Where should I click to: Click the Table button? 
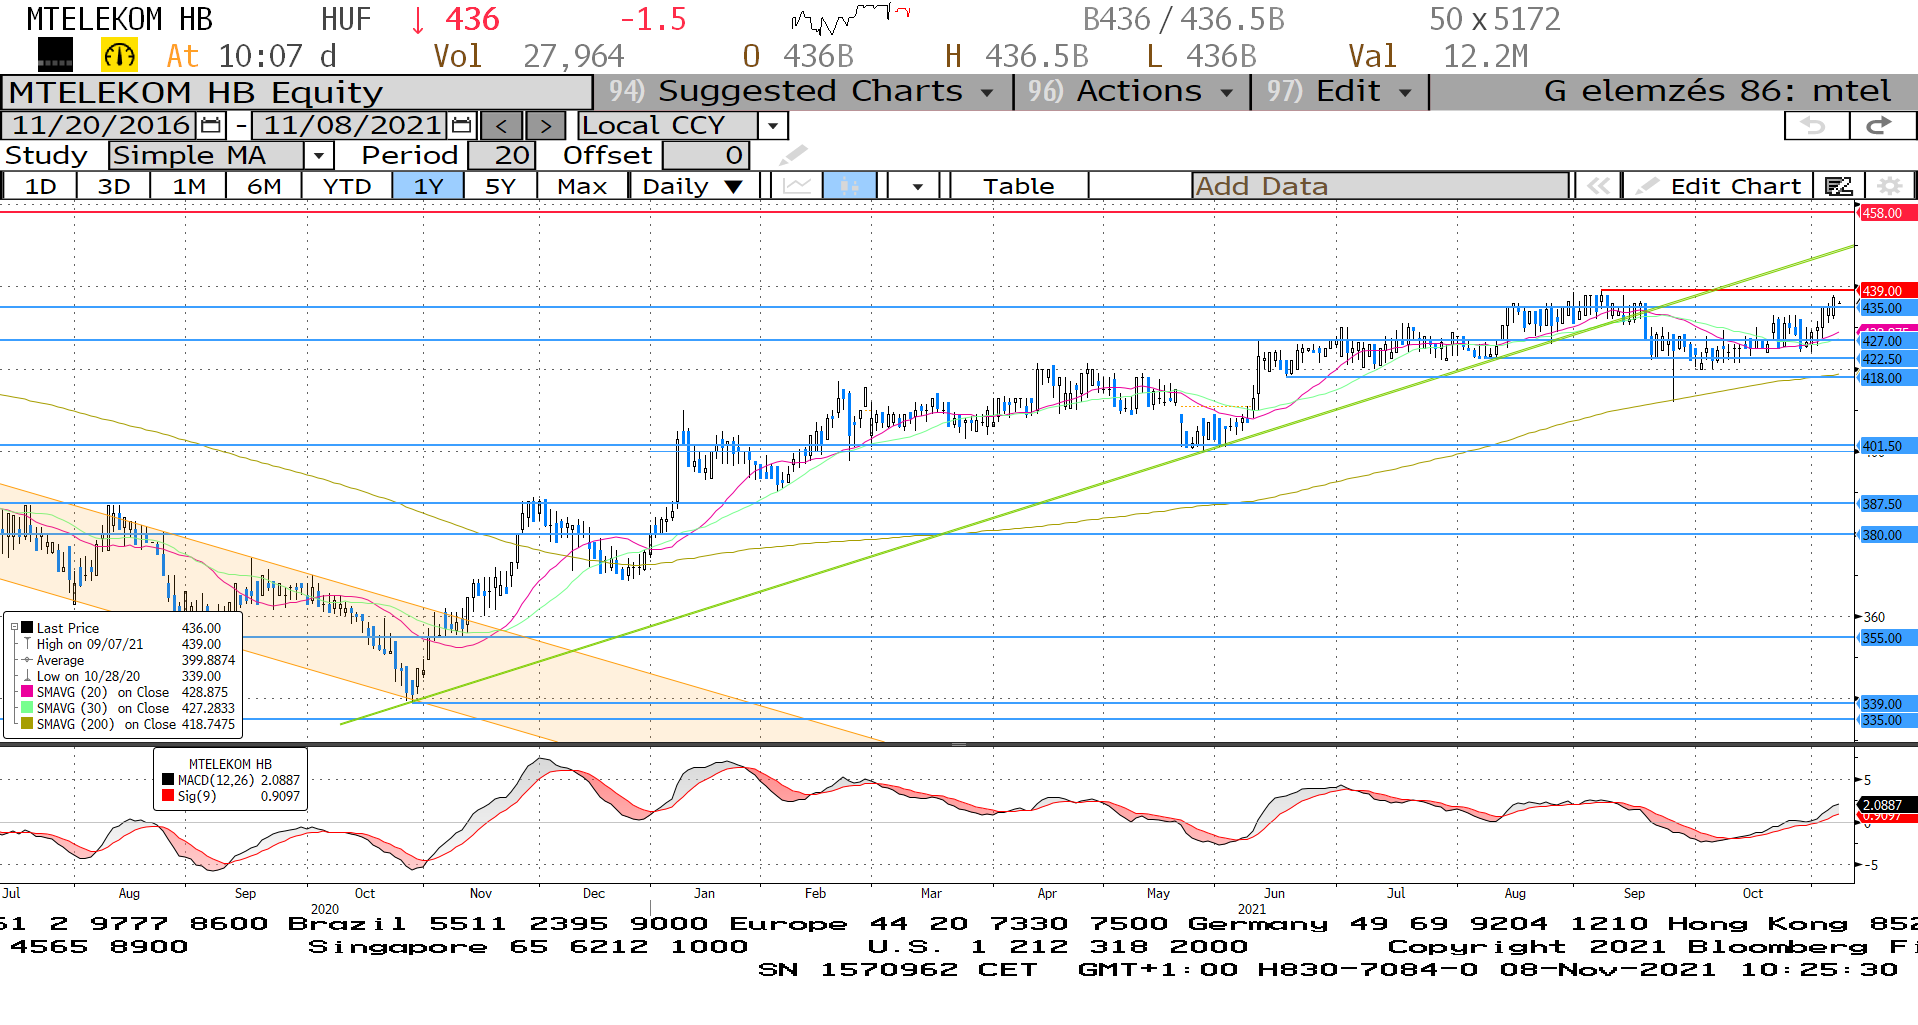click(1018, 186)
